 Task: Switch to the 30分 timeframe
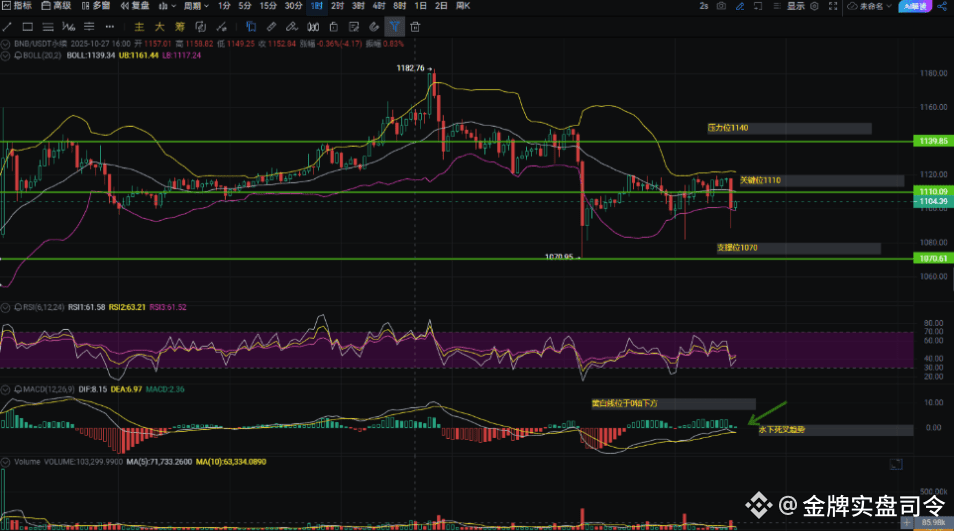pyautogui.click(x=293, y=5)
